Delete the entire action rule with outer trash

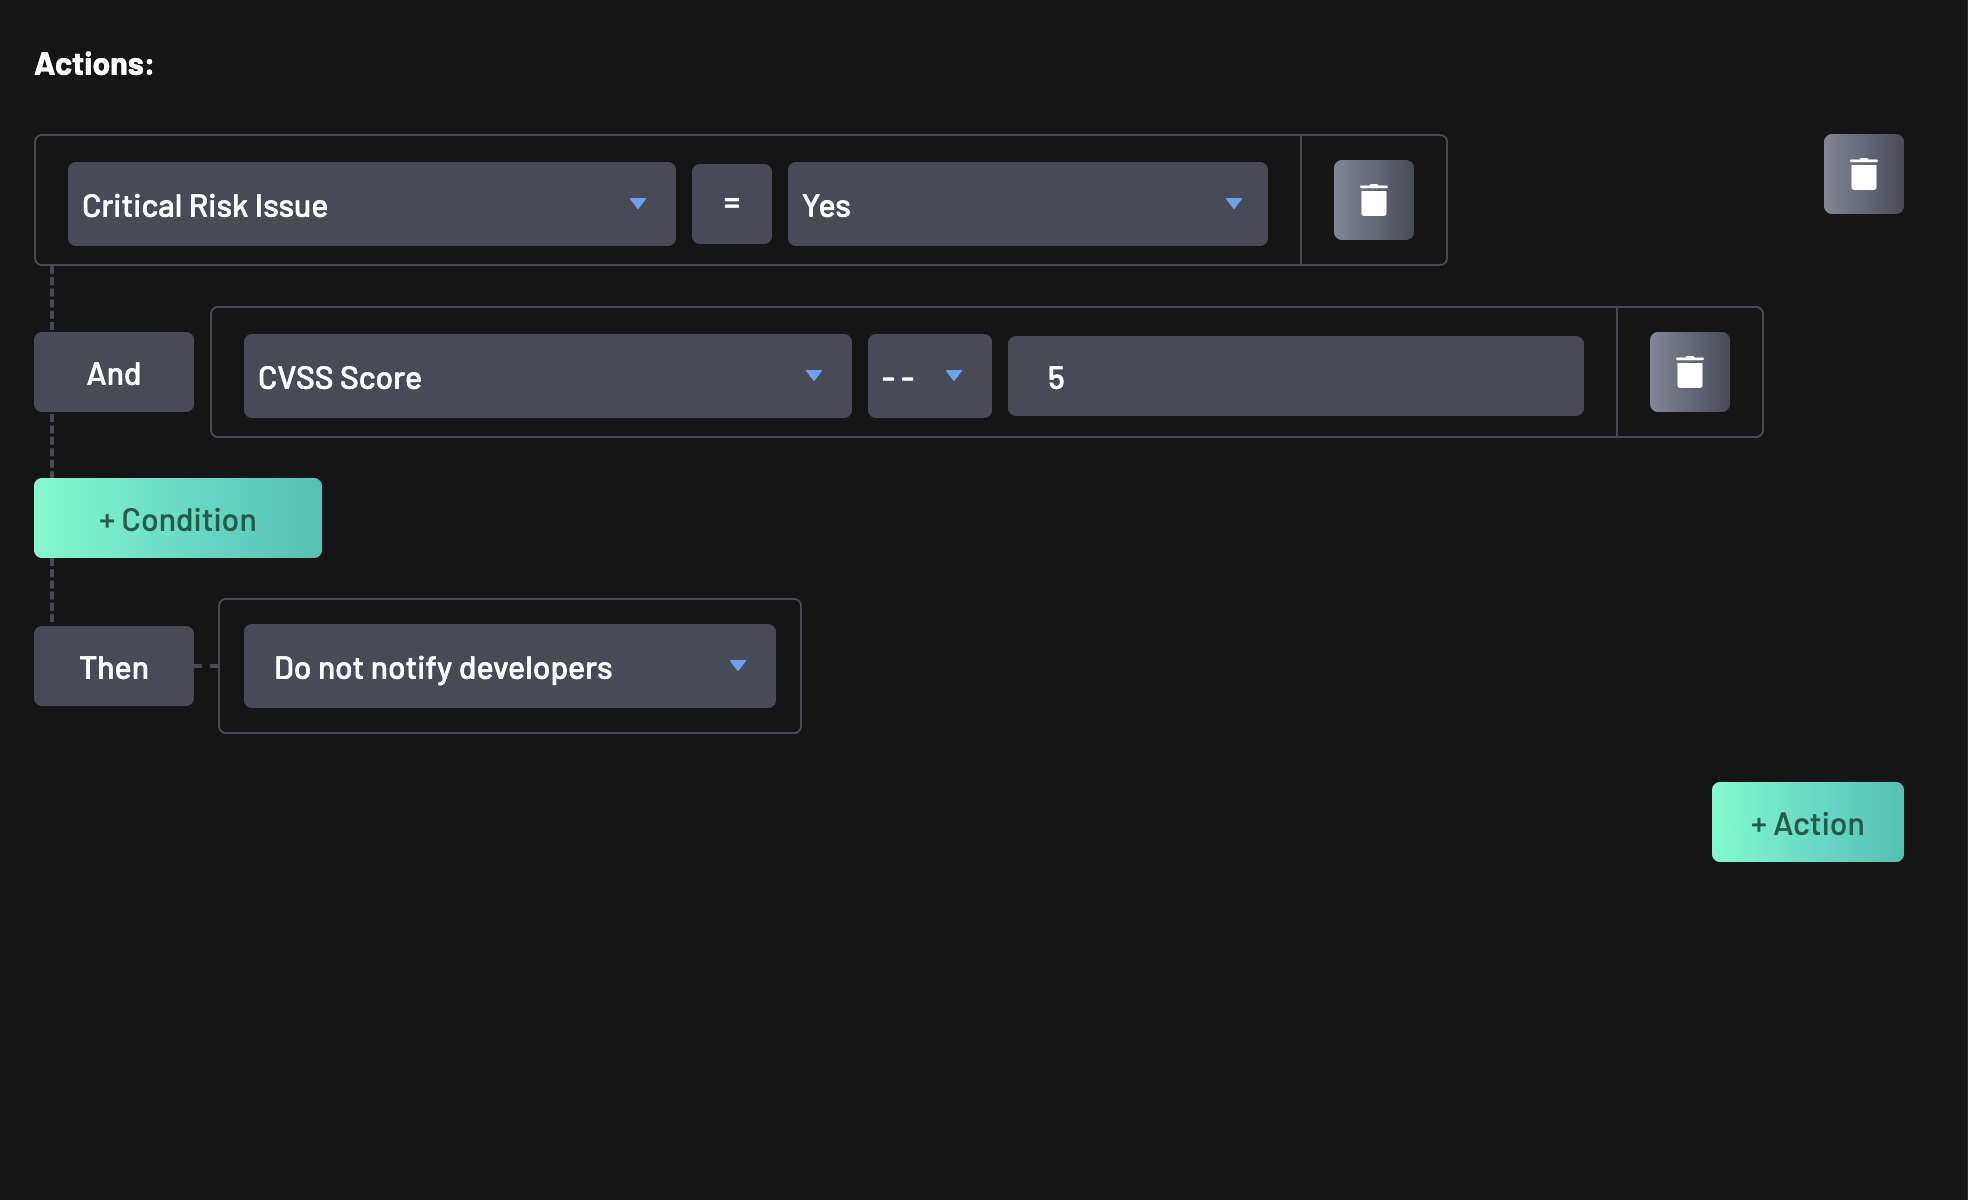[1863, 174]
